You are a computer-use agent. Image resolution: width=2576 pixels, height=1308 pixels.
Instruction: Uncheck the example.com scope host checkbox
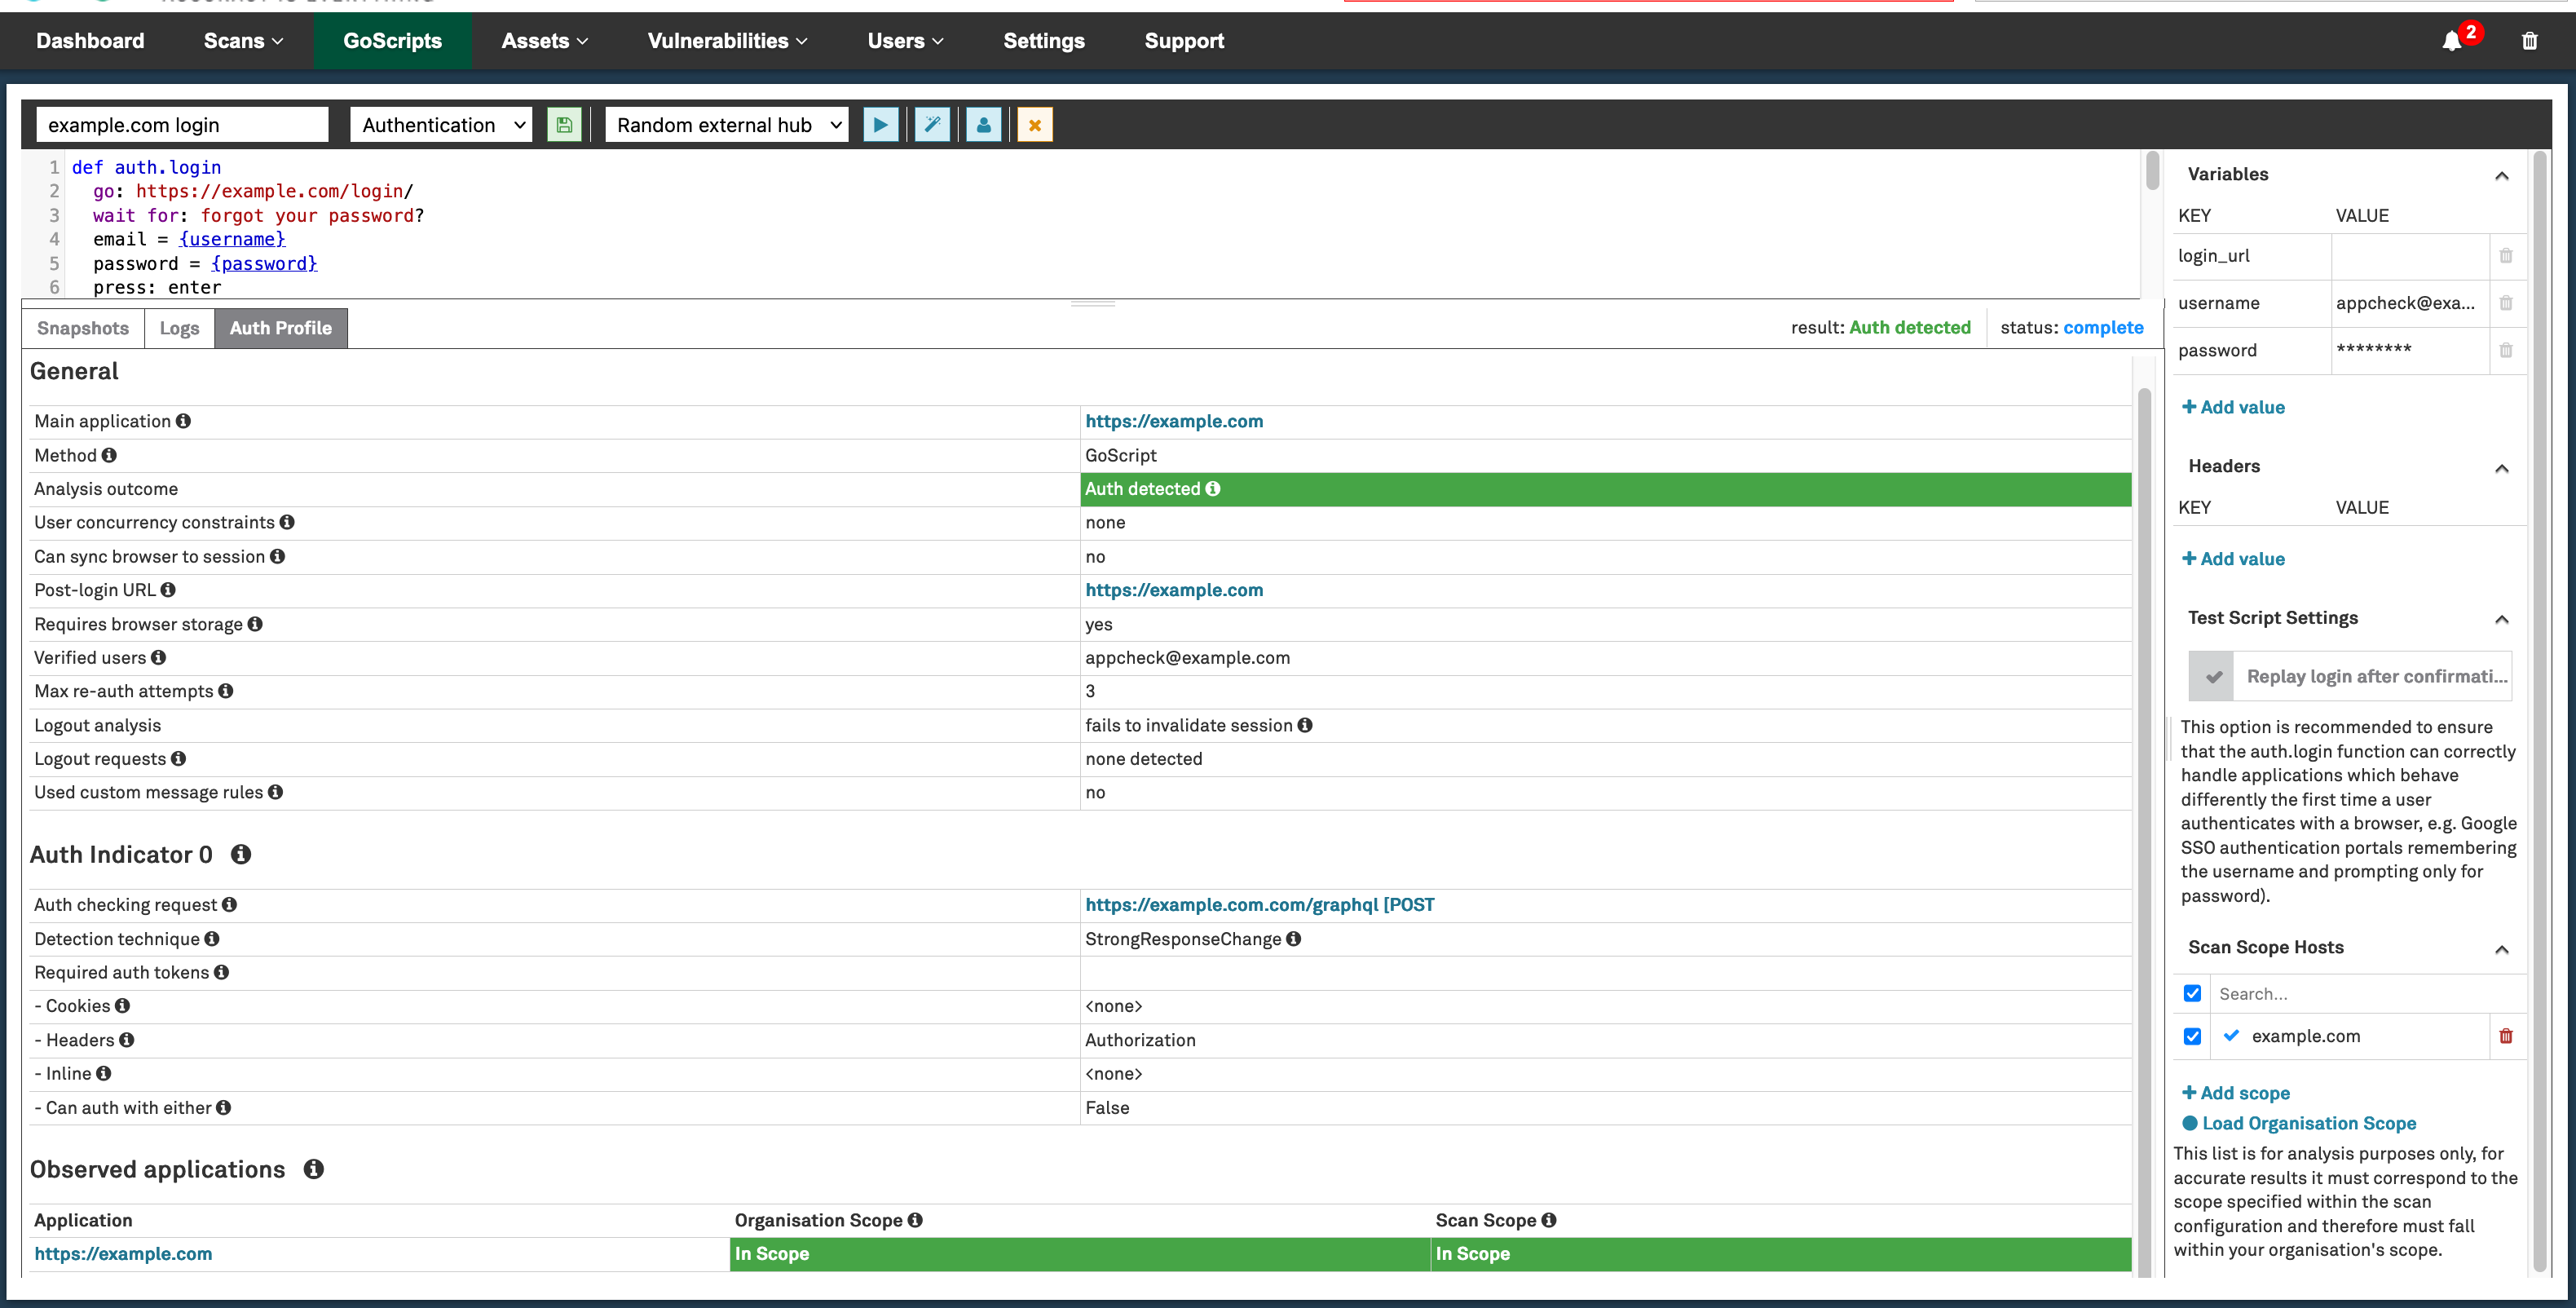click(2192, 1036)
